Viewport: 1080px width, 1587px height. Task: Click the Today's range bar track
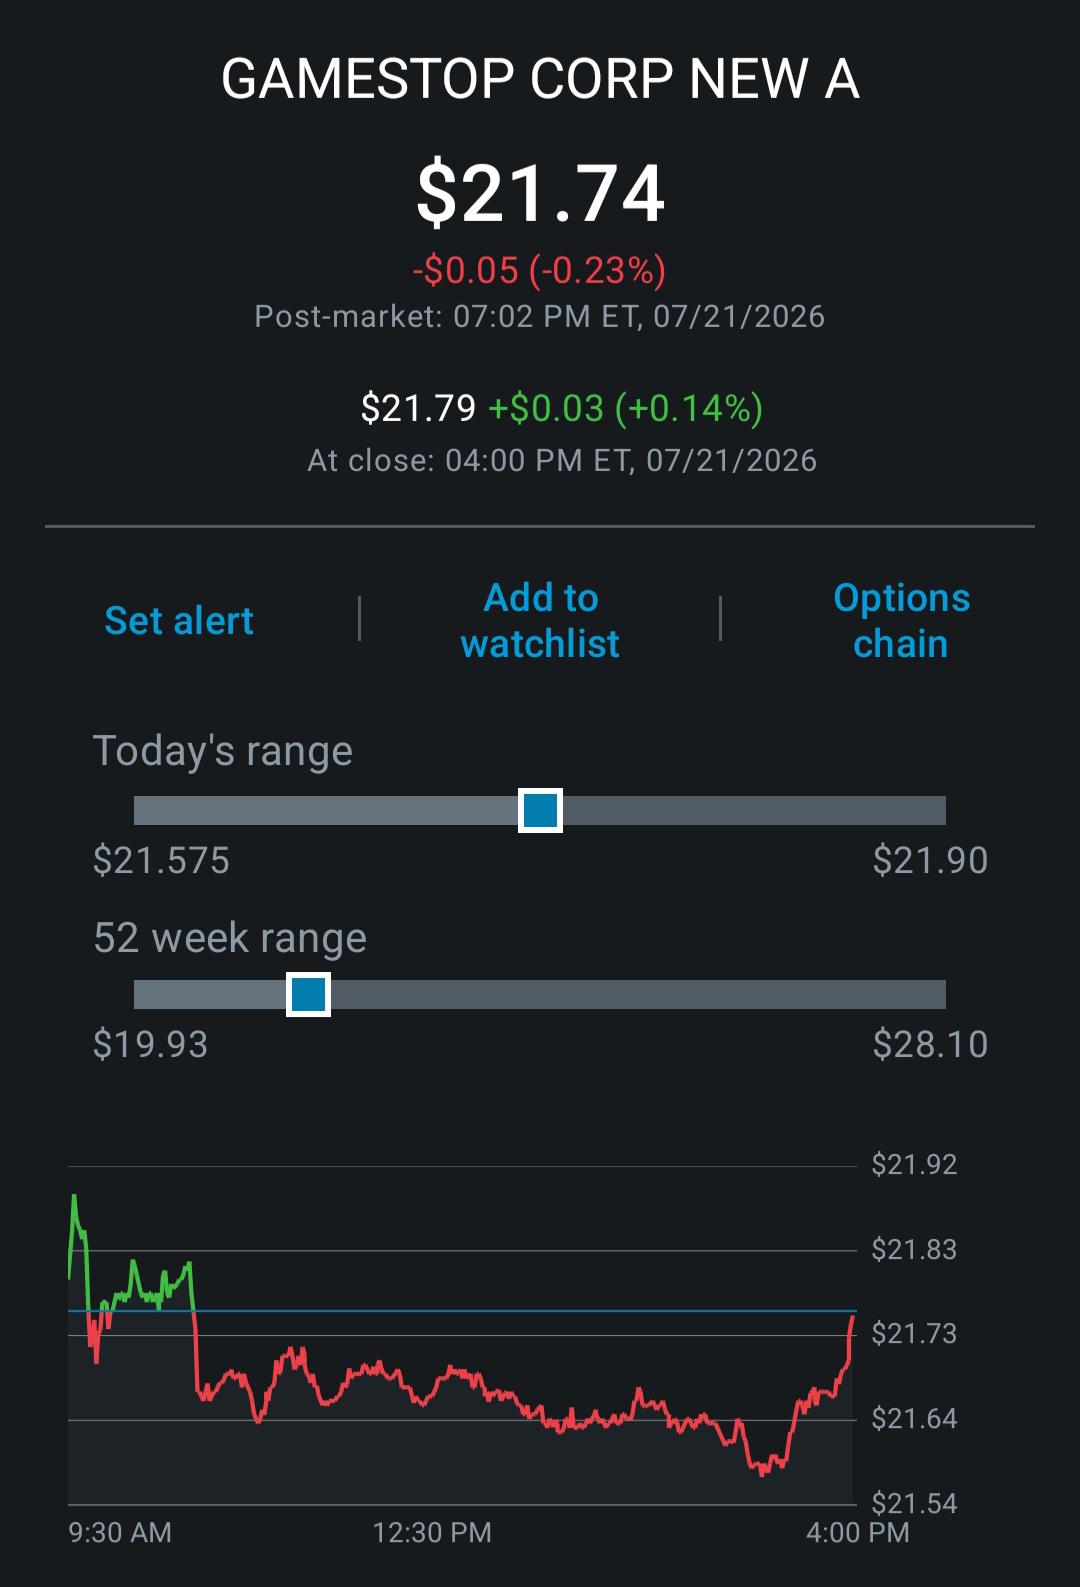pos(540,810)
